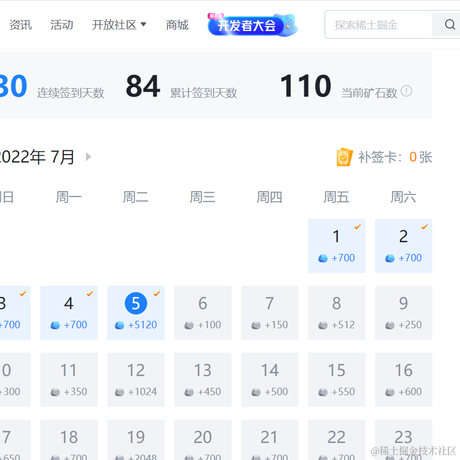
Task: Click the 周五 weekday header
Action: [336, 197]
